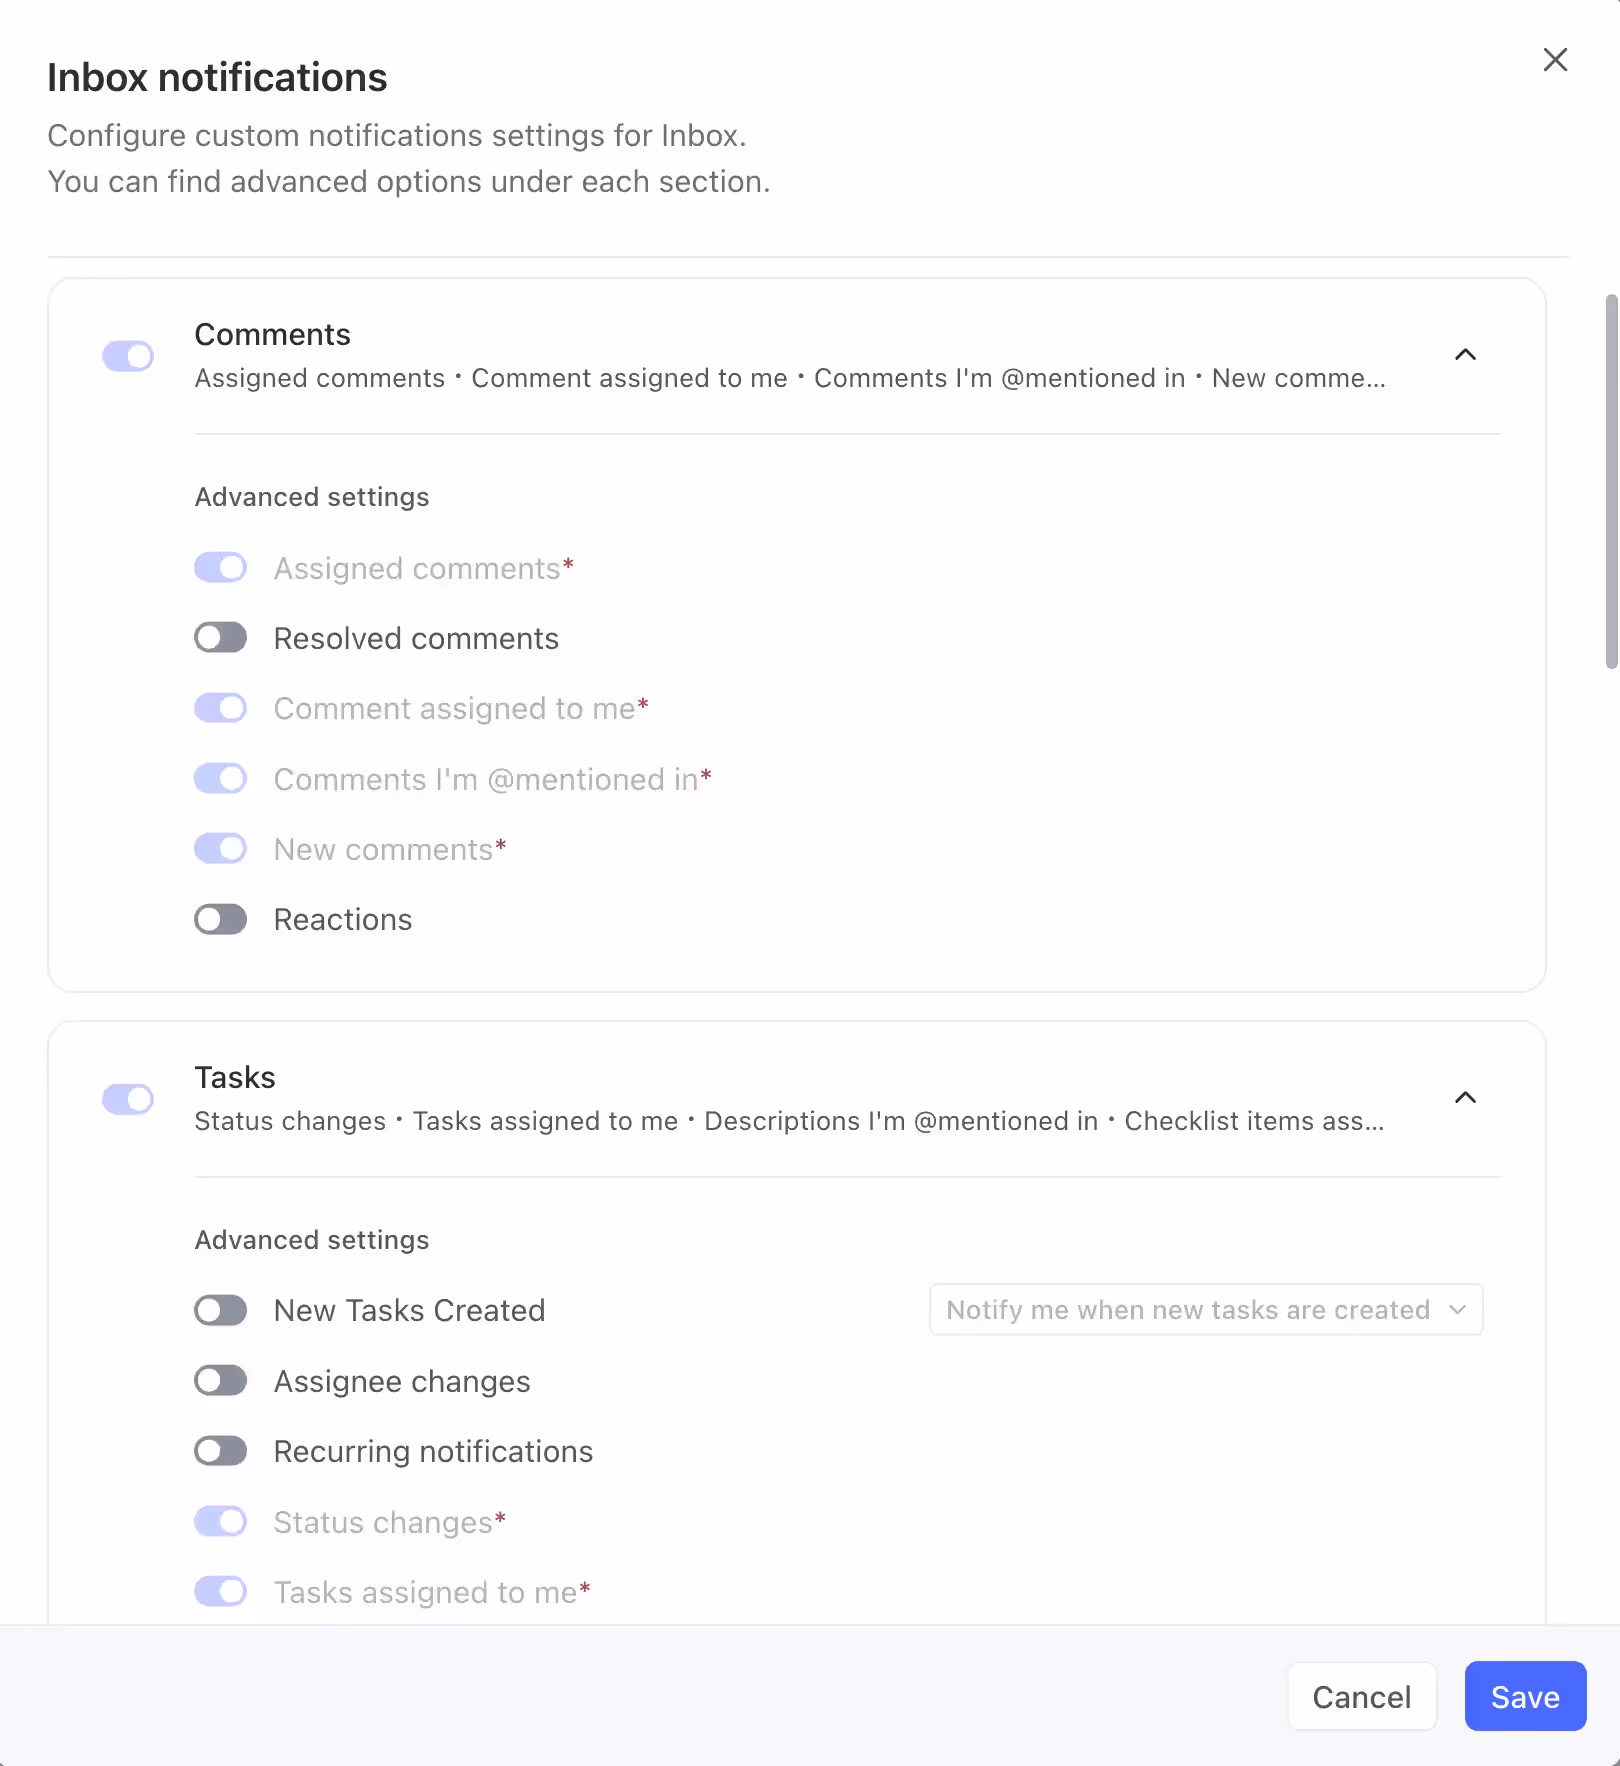
Task: Enable New Tasks Created notifications
Action: [220, 1310]
